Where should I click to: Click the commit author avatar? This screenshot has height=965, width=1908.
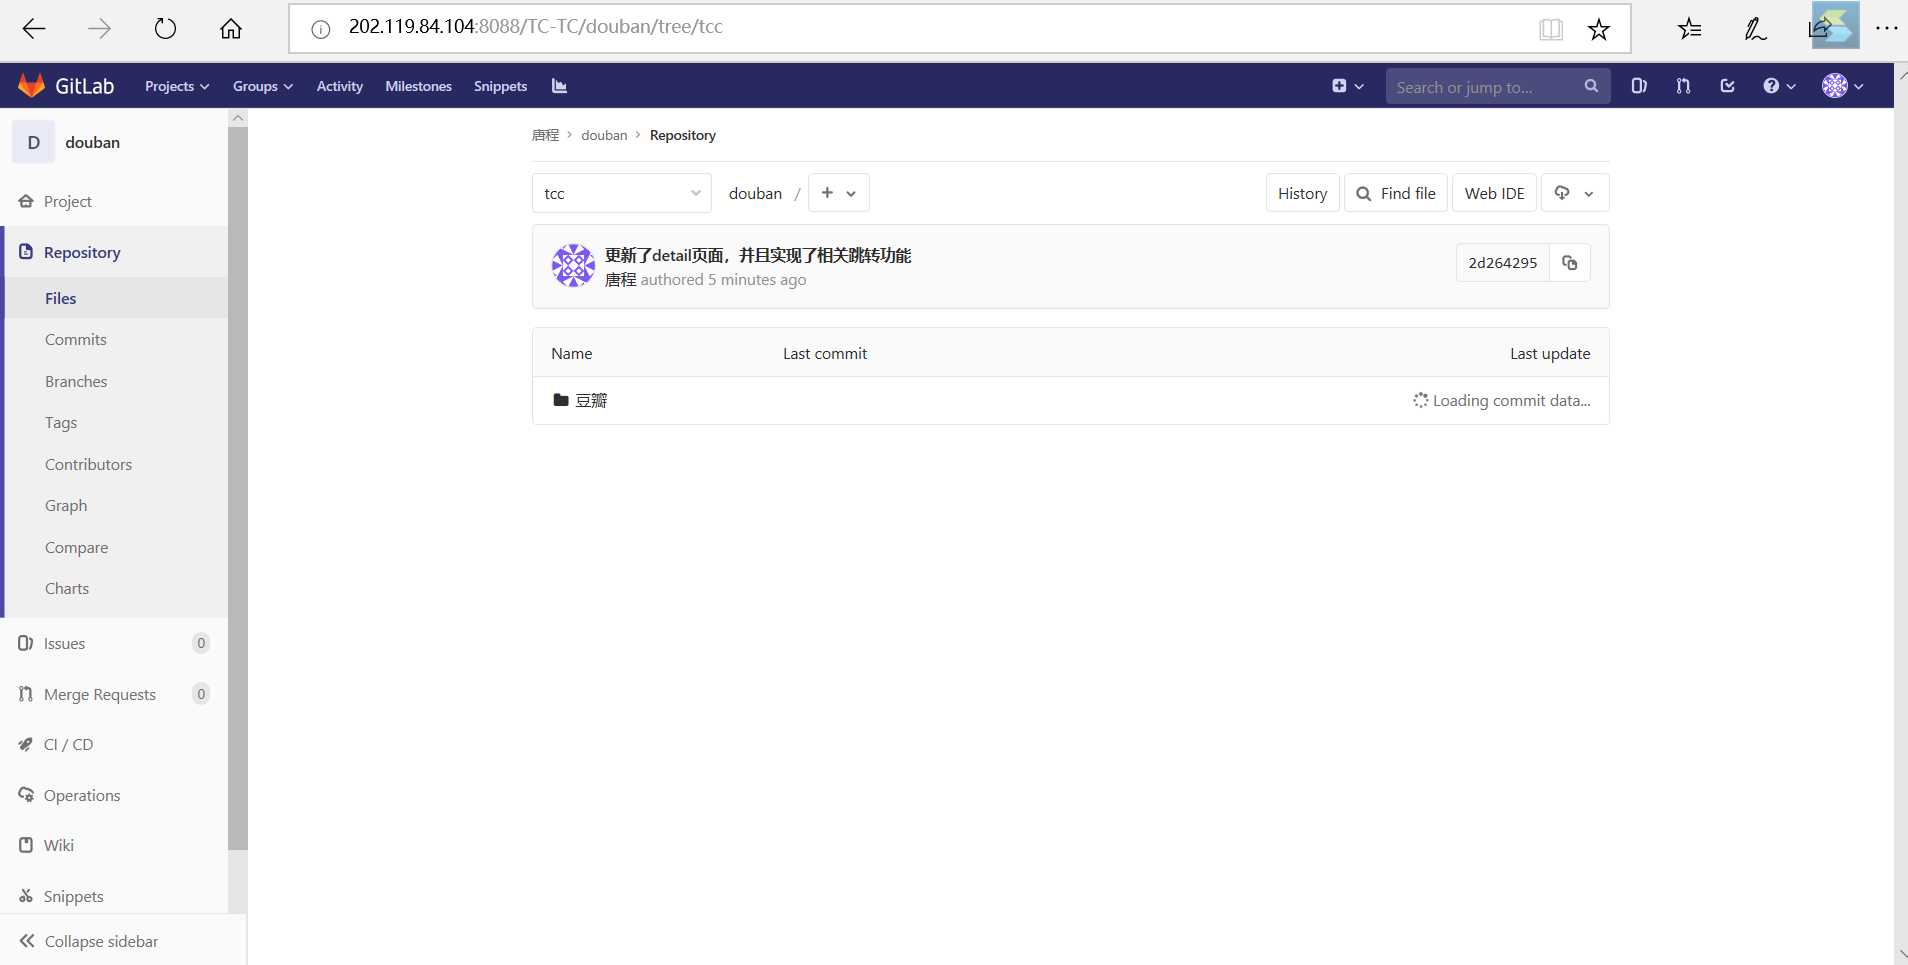point(573,266)
